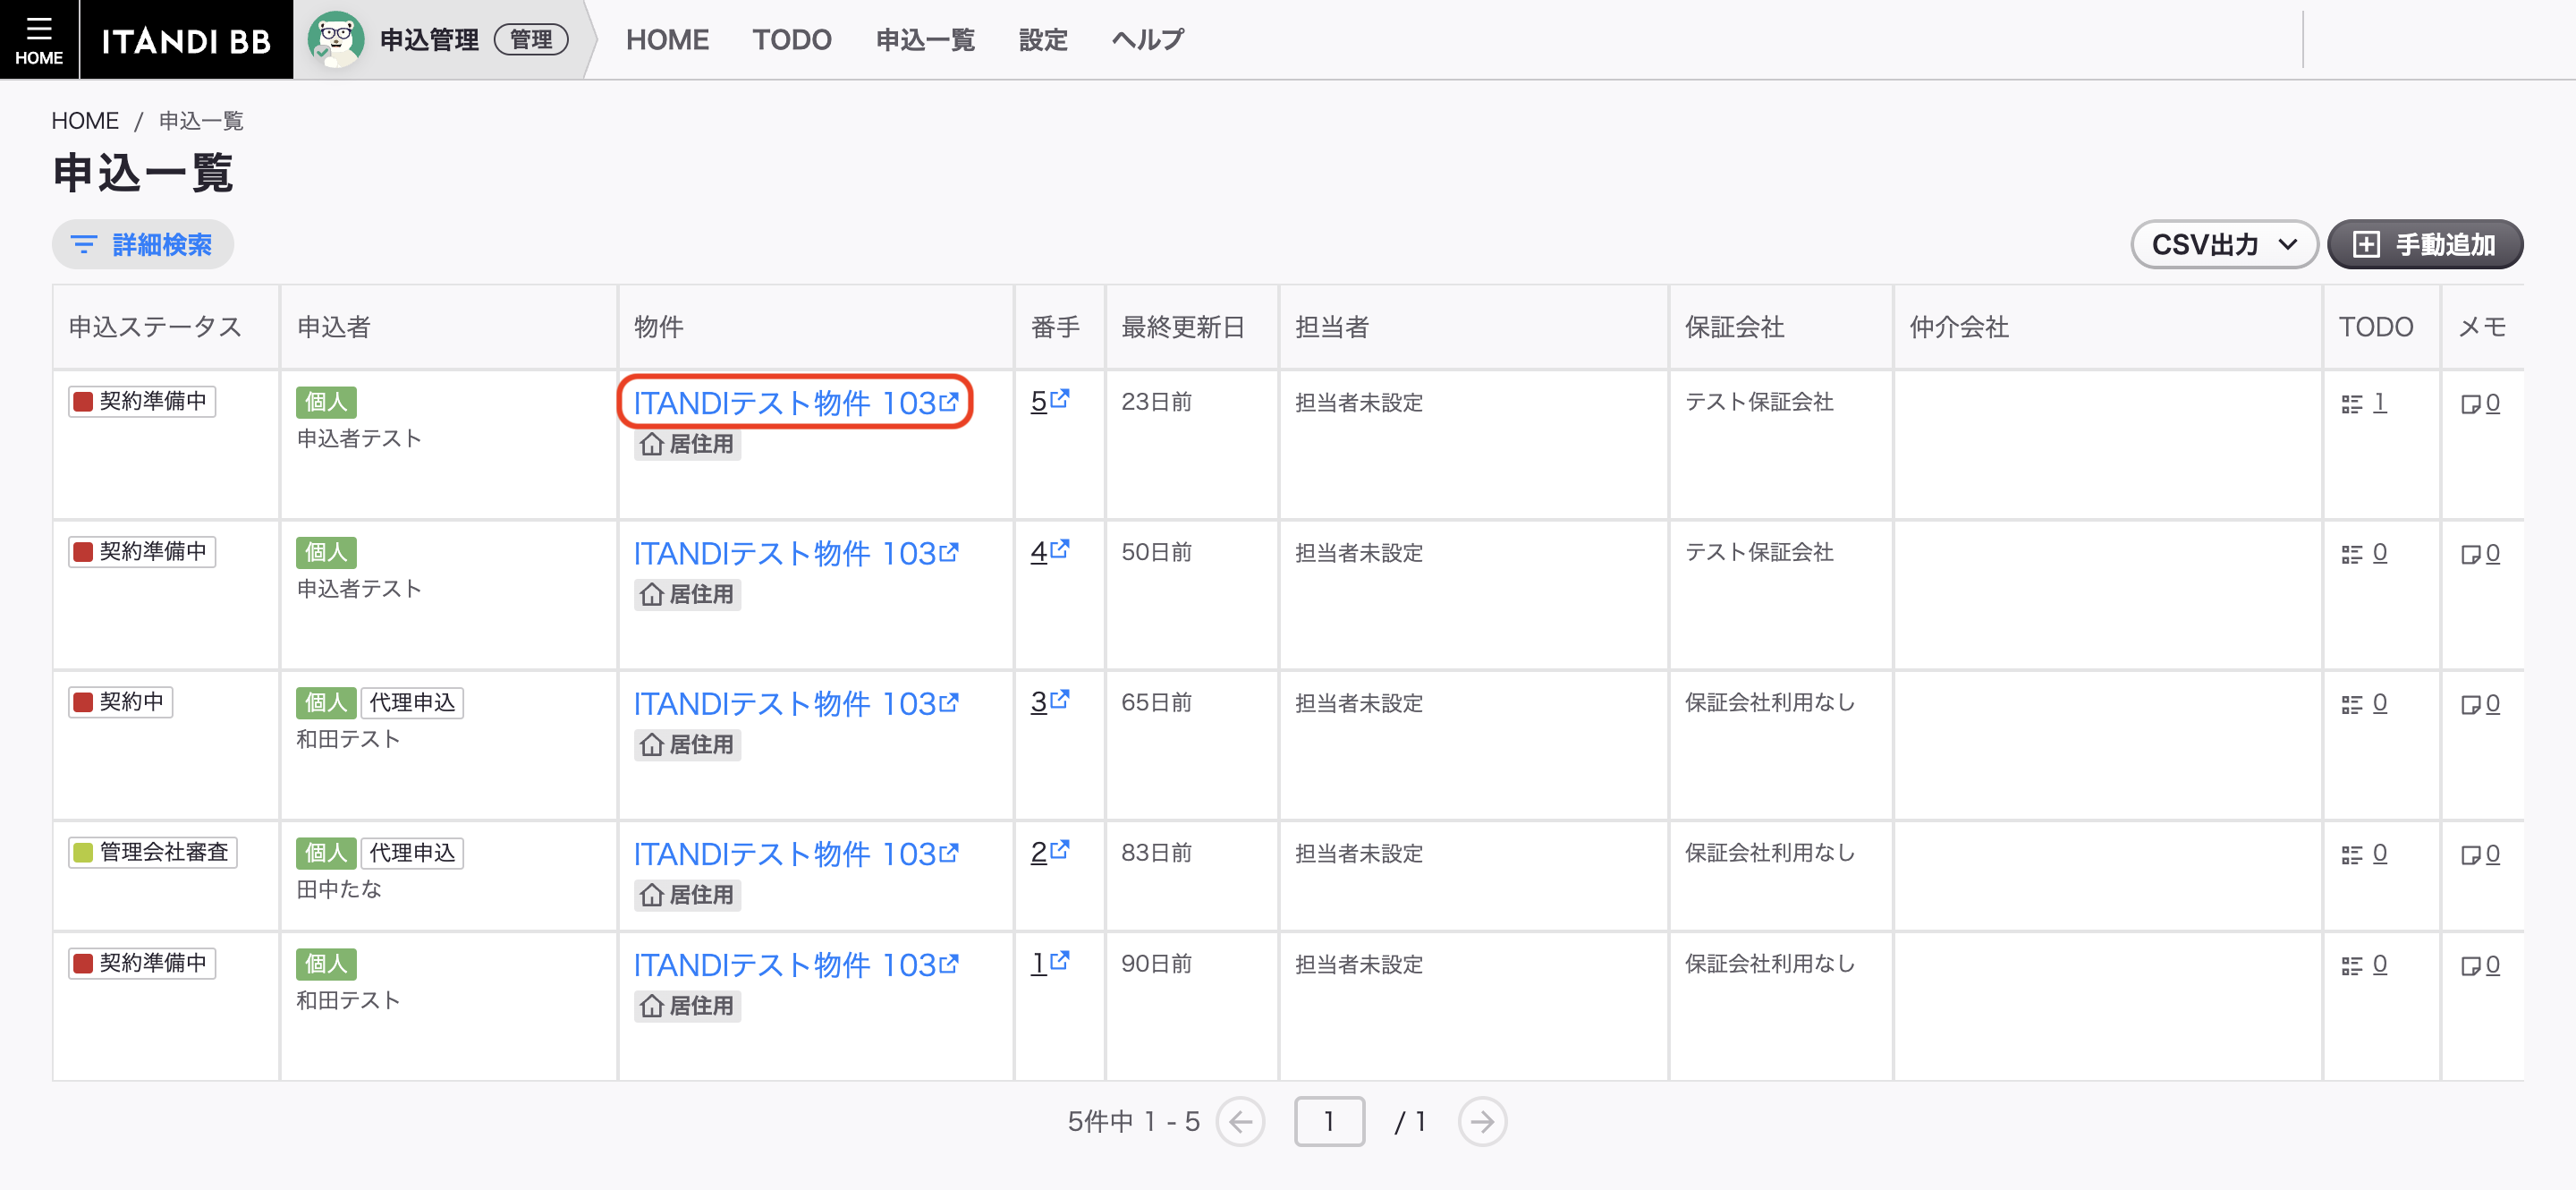2576x1190 pixels.
Task: Open ITANDIテスト物件 103 in 83日前 row
Action: 796,853
